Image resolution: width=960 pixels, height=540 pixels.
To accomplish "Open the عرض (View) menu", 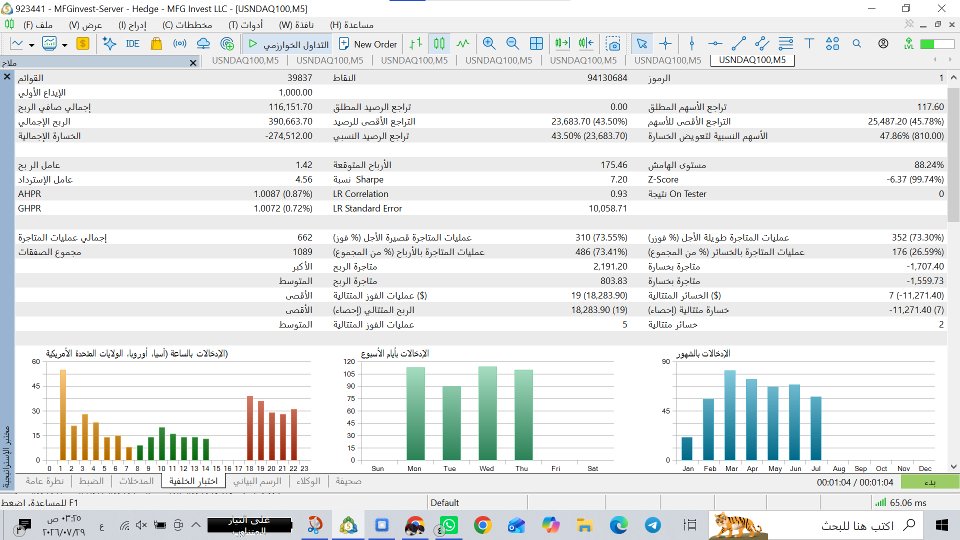I will pyautogui.click(x=85, y=25).
